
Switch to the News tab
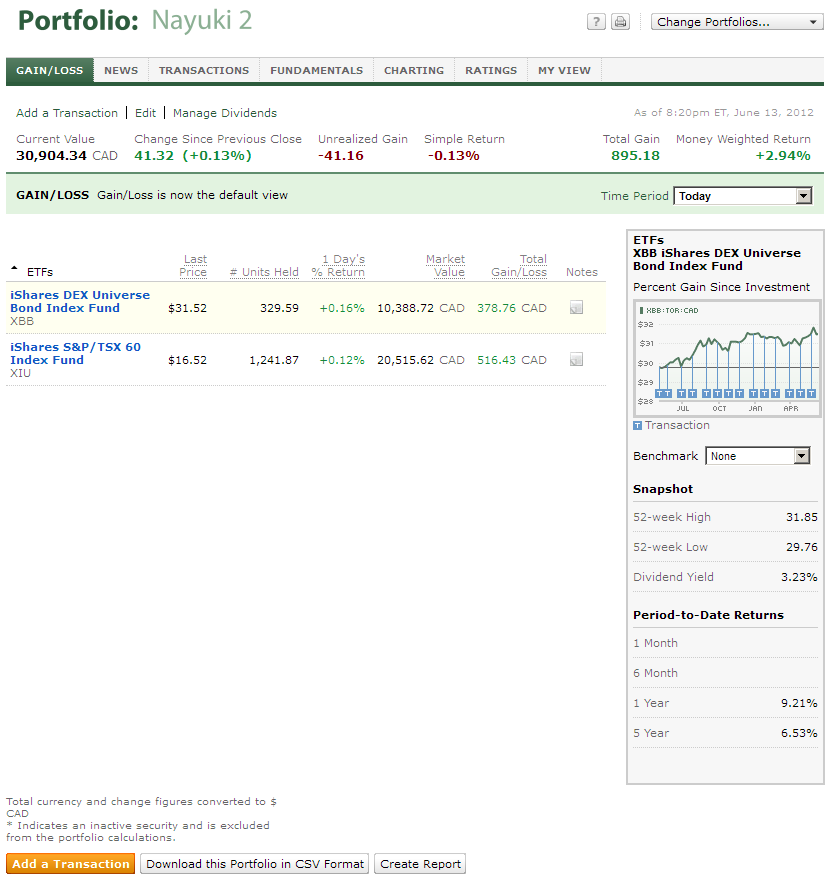(x=121, y=71)
